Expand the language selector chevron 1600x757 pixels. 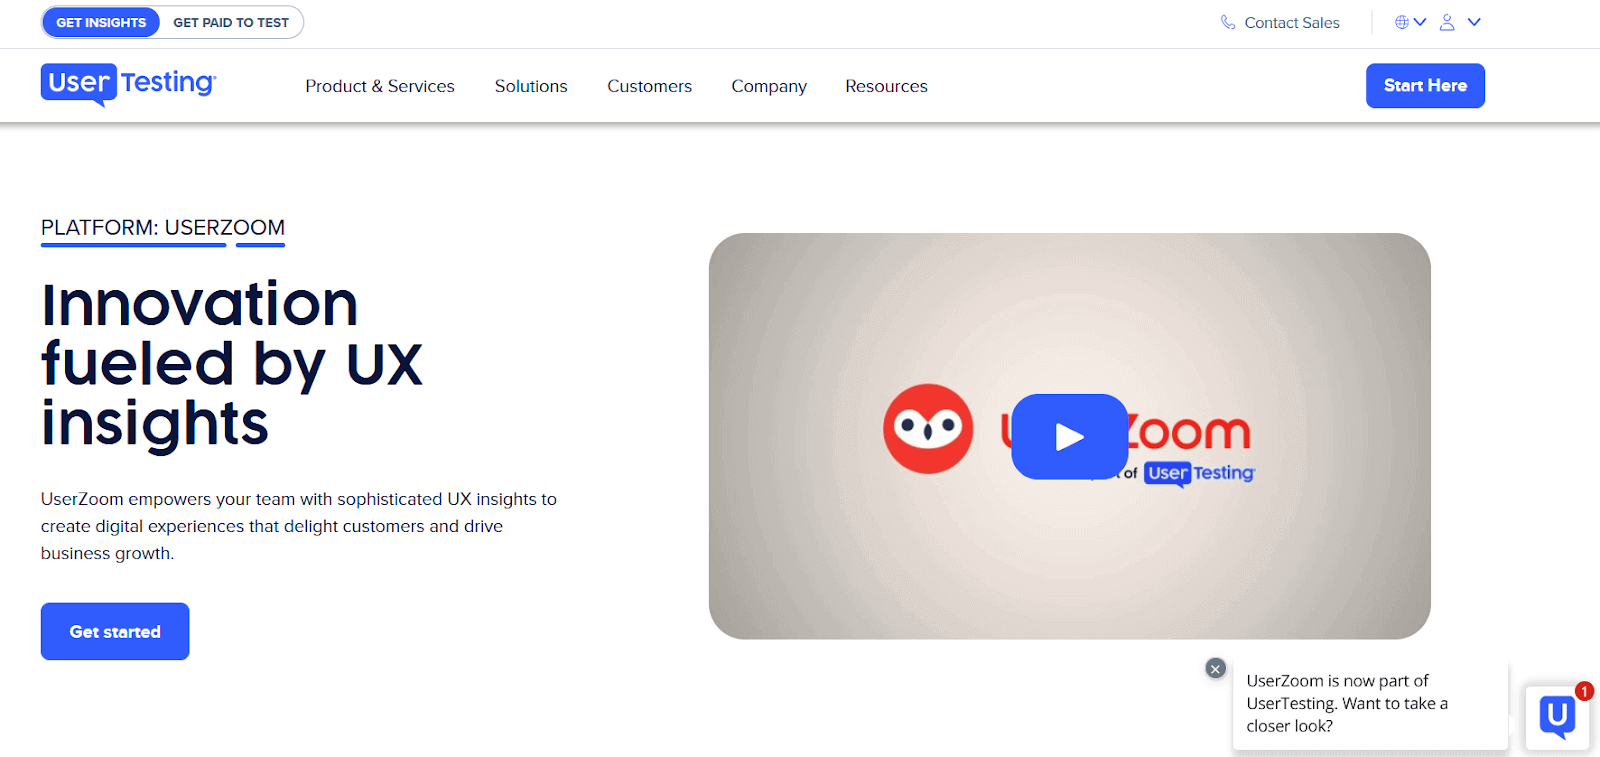pos(1420,22)
